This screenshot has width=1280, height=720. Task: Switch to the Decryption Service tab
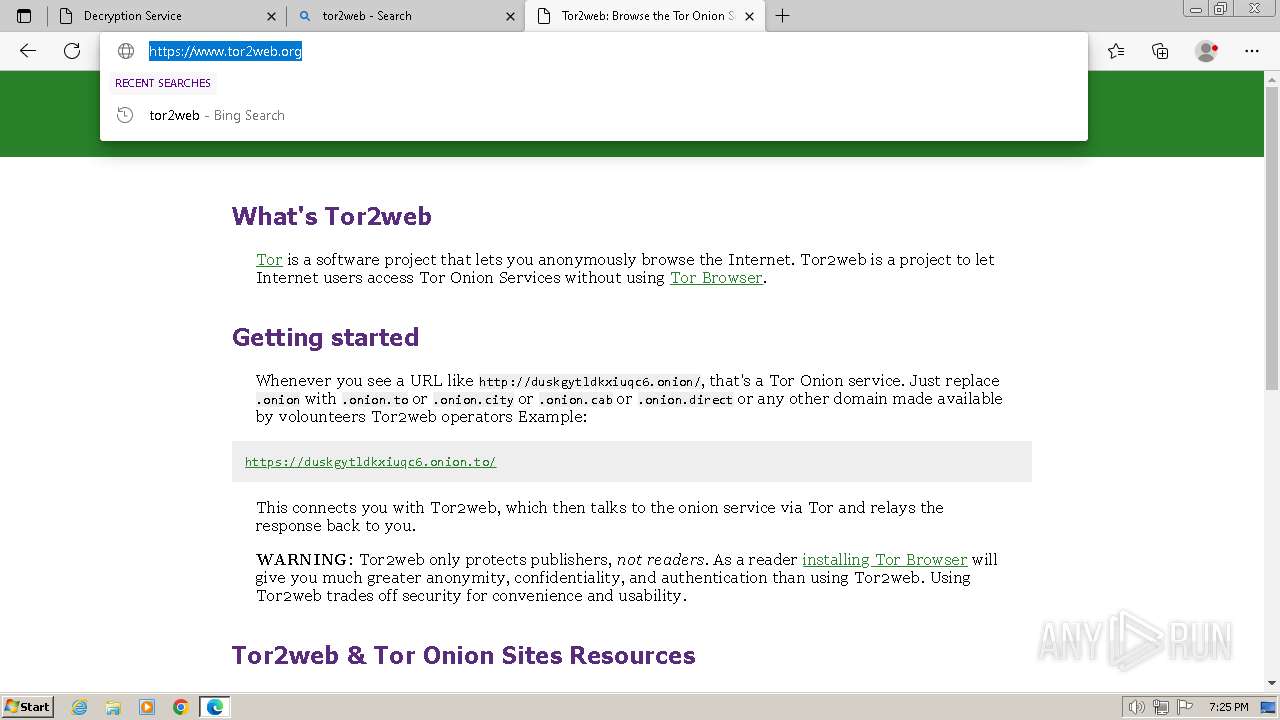pyautogui.click(x=166, y=16)
